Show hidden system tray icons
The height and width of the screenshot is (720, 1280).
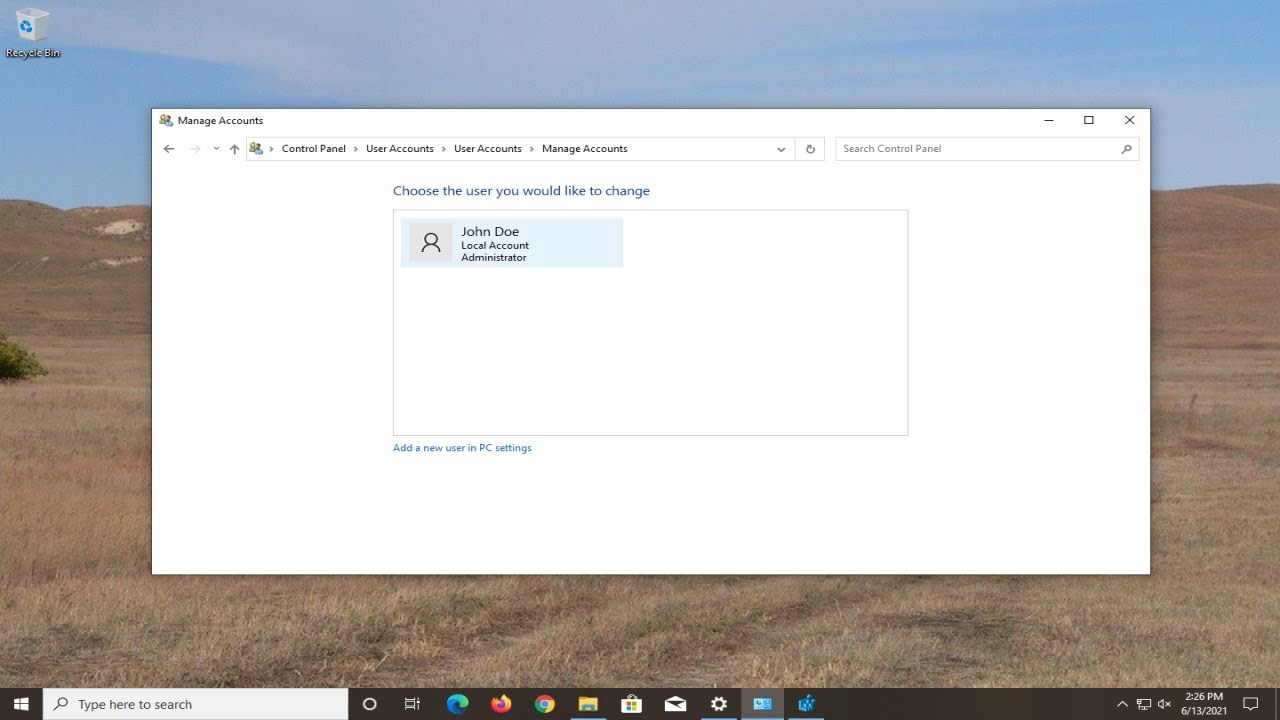1122,704
